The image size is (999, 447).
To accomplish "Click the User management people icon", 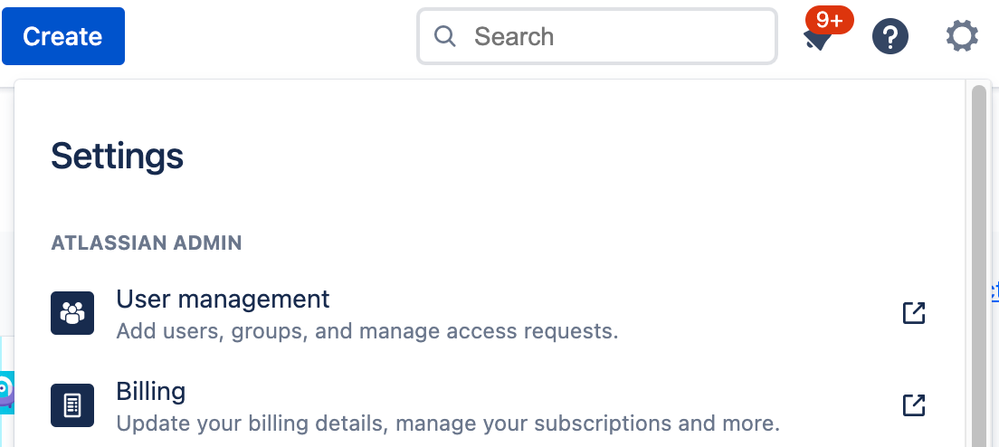I will (x=73, y=313).
